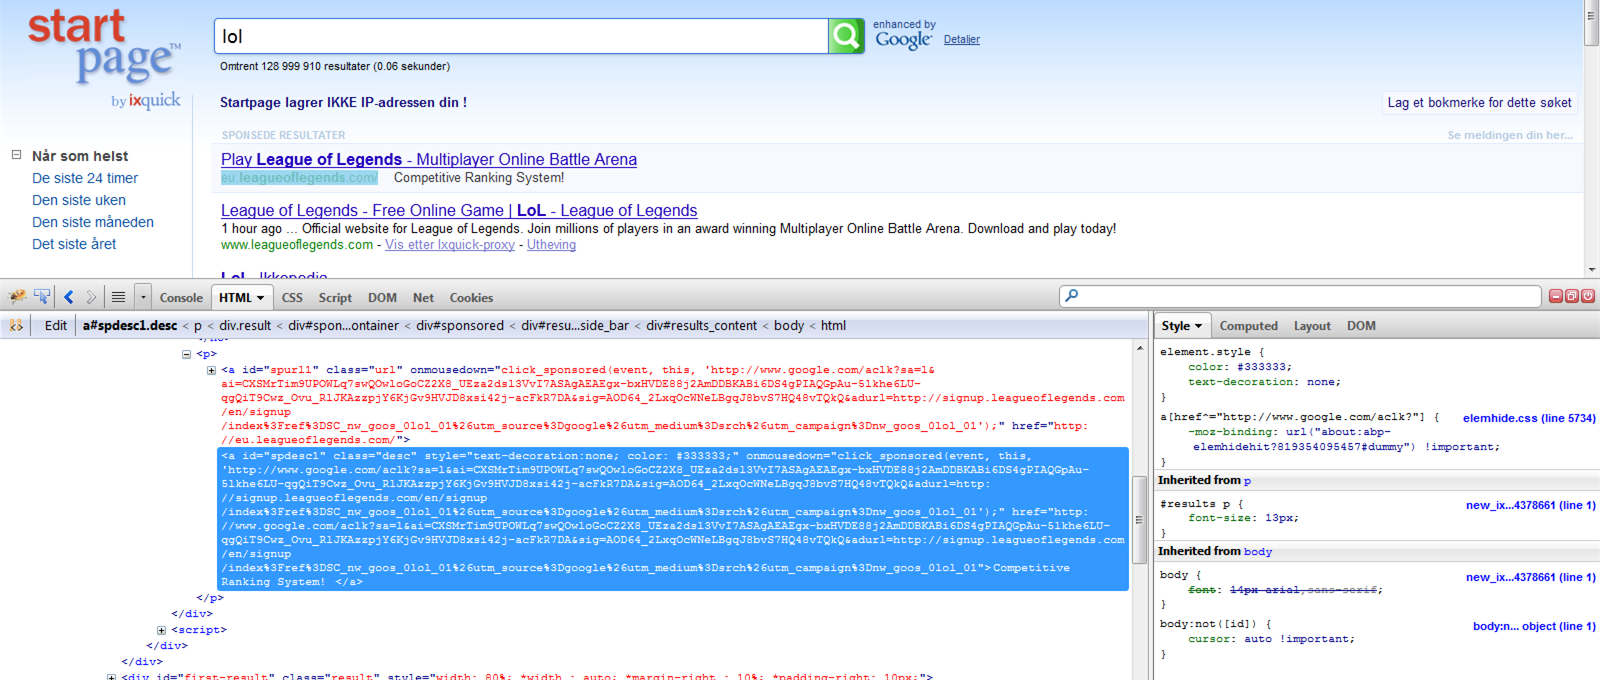Click the 'De siste 24 timer' filter
The height and width of the screenshot is (680, 1600).
[x=85, y=178]
